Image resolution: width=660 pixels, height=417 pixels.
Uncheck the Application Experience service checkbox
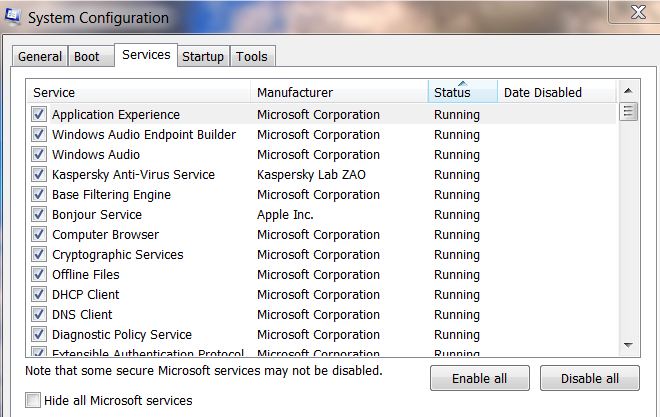tap(39, 115)
